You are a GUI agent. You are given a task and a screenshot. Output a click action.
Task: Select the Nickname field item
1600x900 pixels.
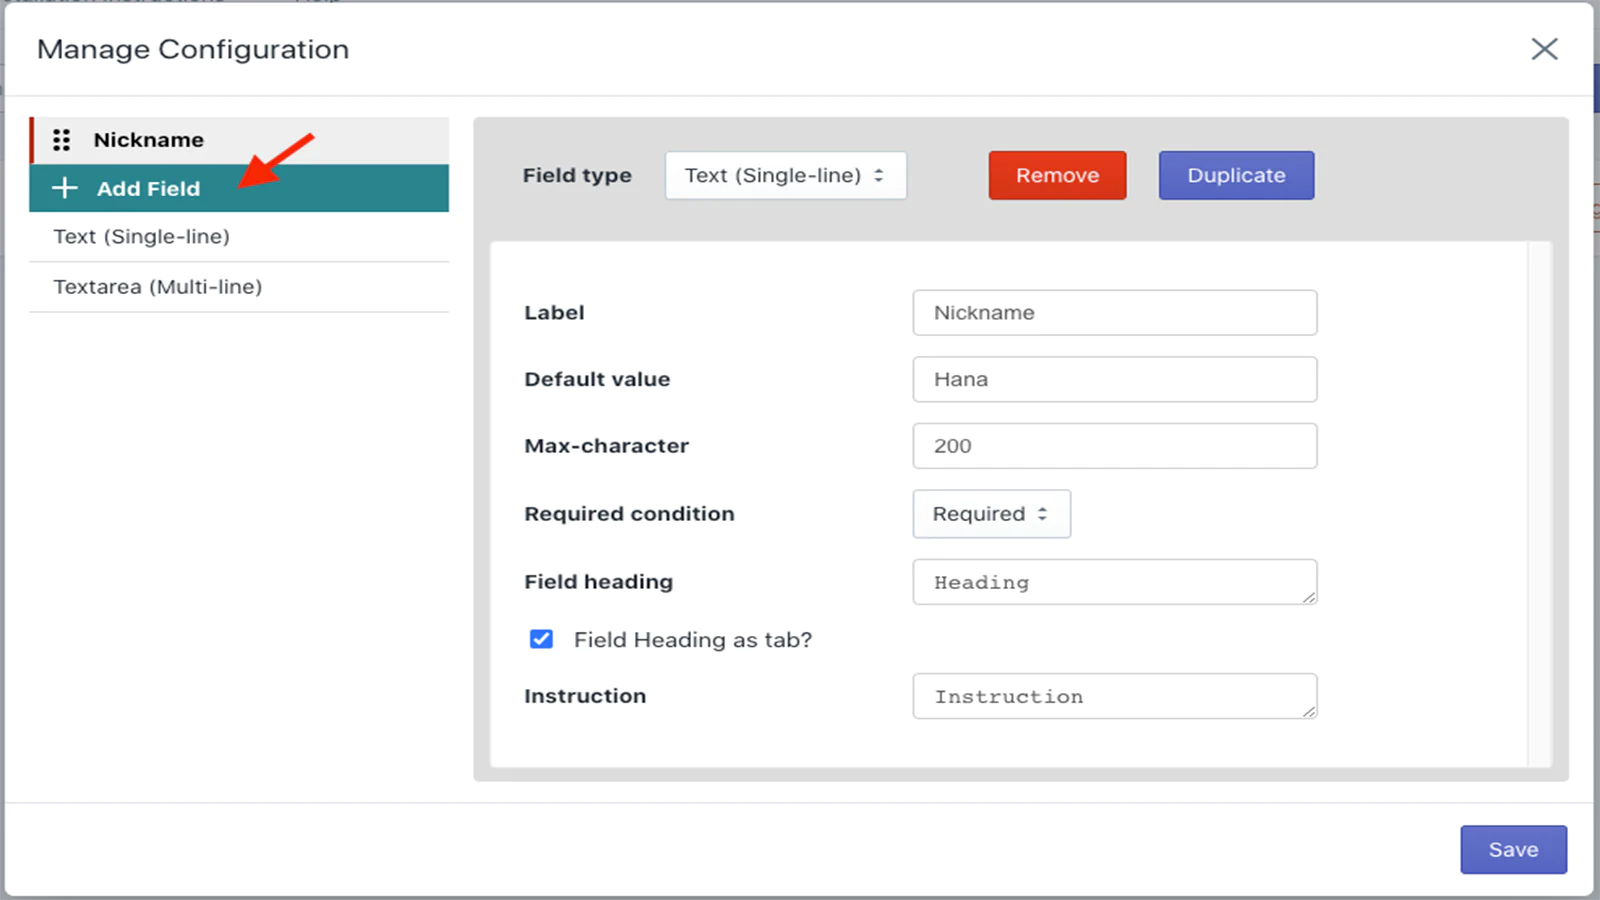pyautogui.click(x=239, y=140)
